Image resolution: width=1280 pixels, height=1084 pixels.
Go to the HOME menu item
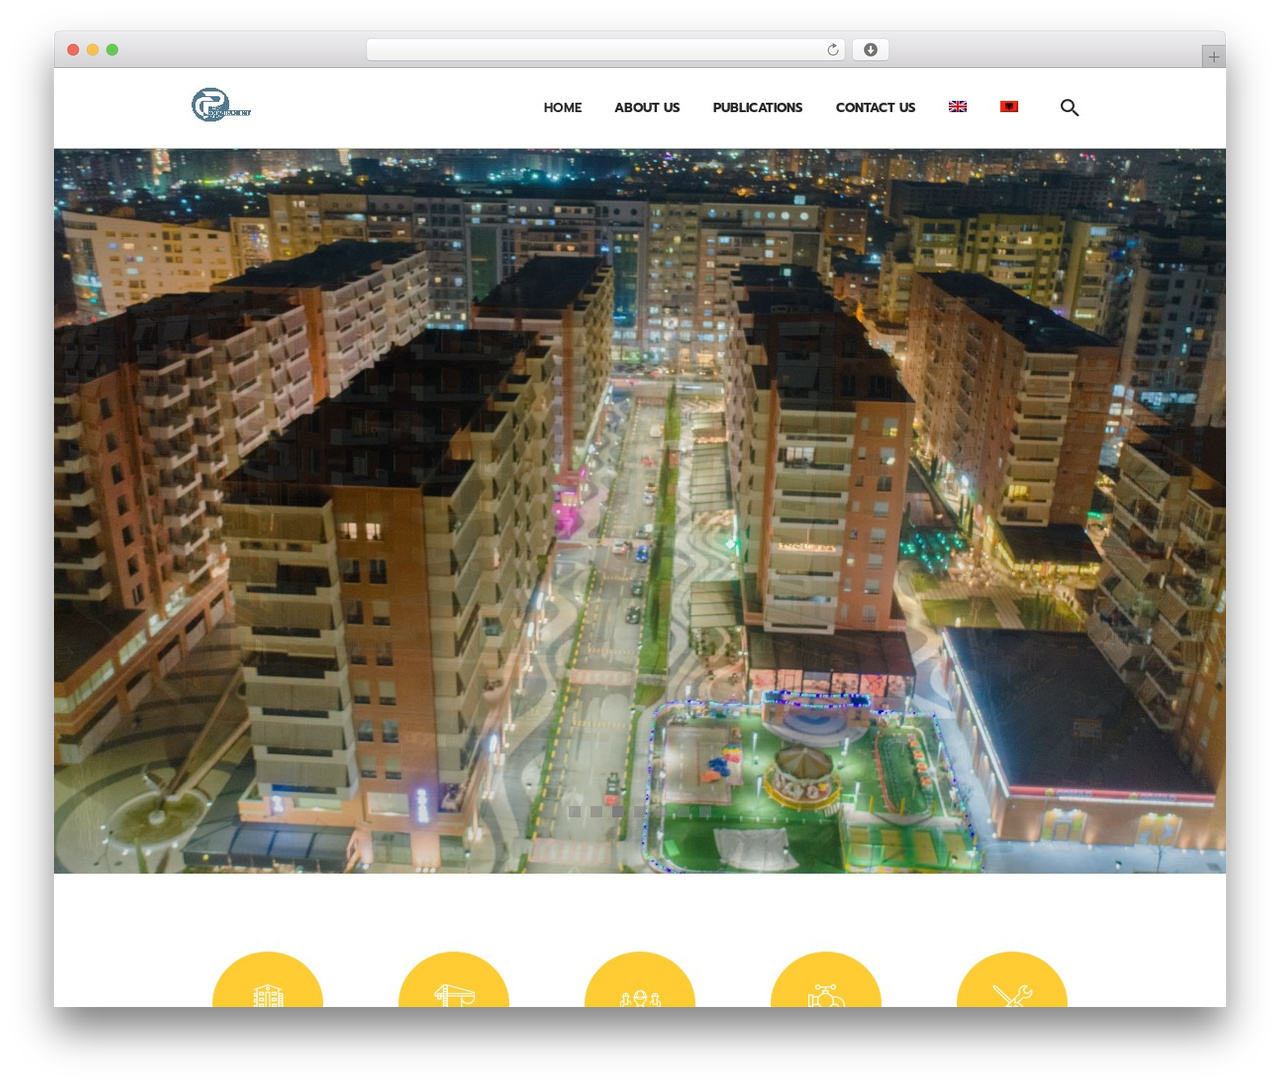pyautogui.click(x=563, y=107)
